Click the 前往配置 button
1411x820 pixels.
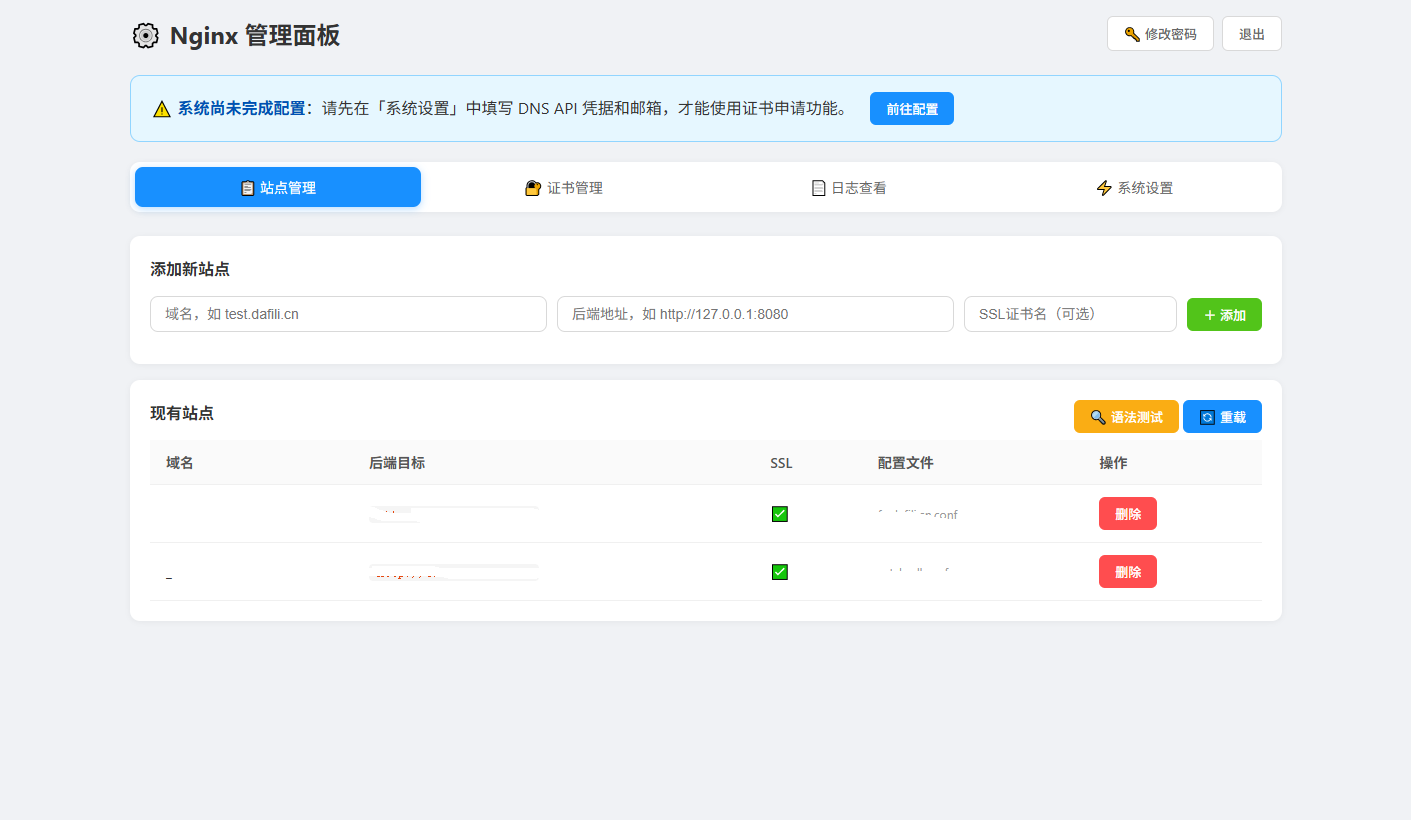912,109
